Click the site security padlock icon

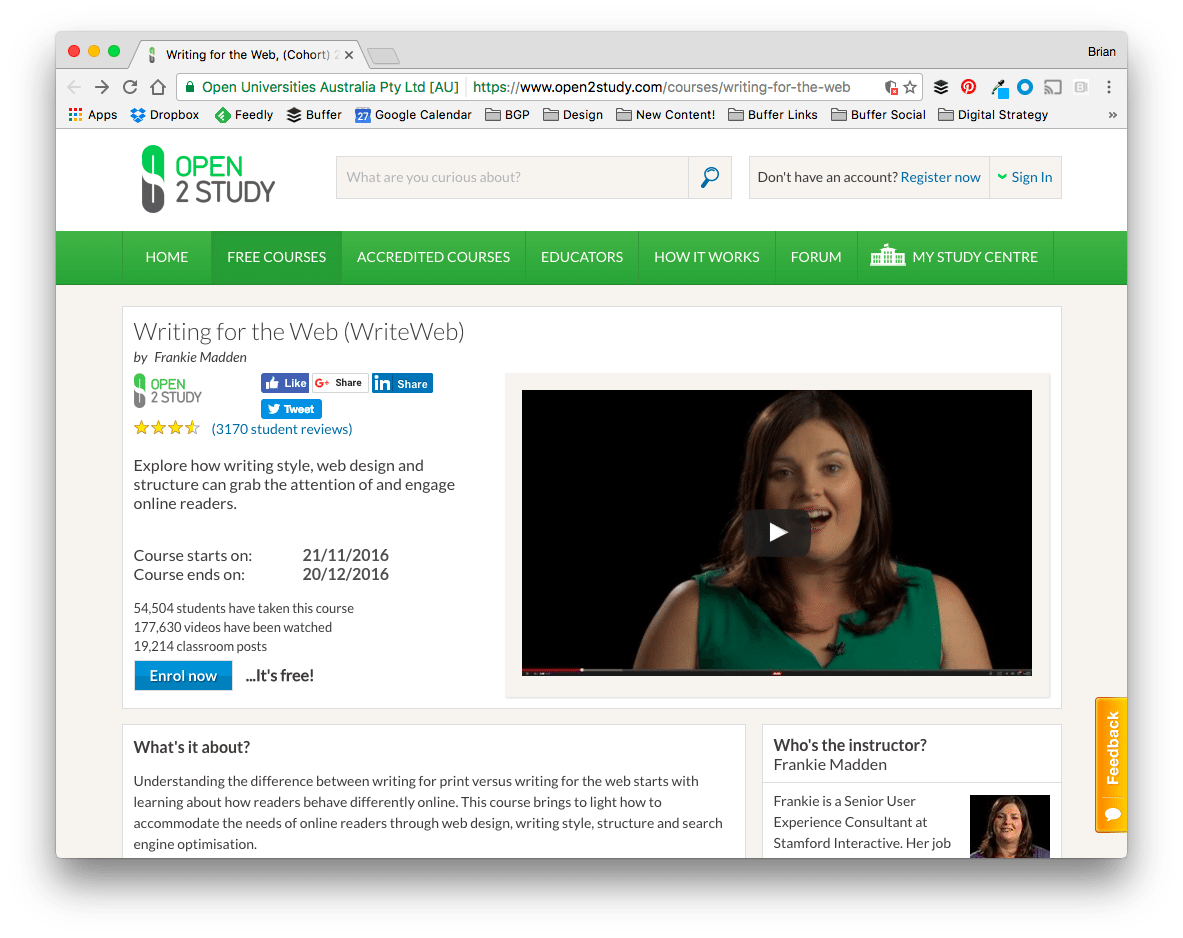tap(189, 87)
